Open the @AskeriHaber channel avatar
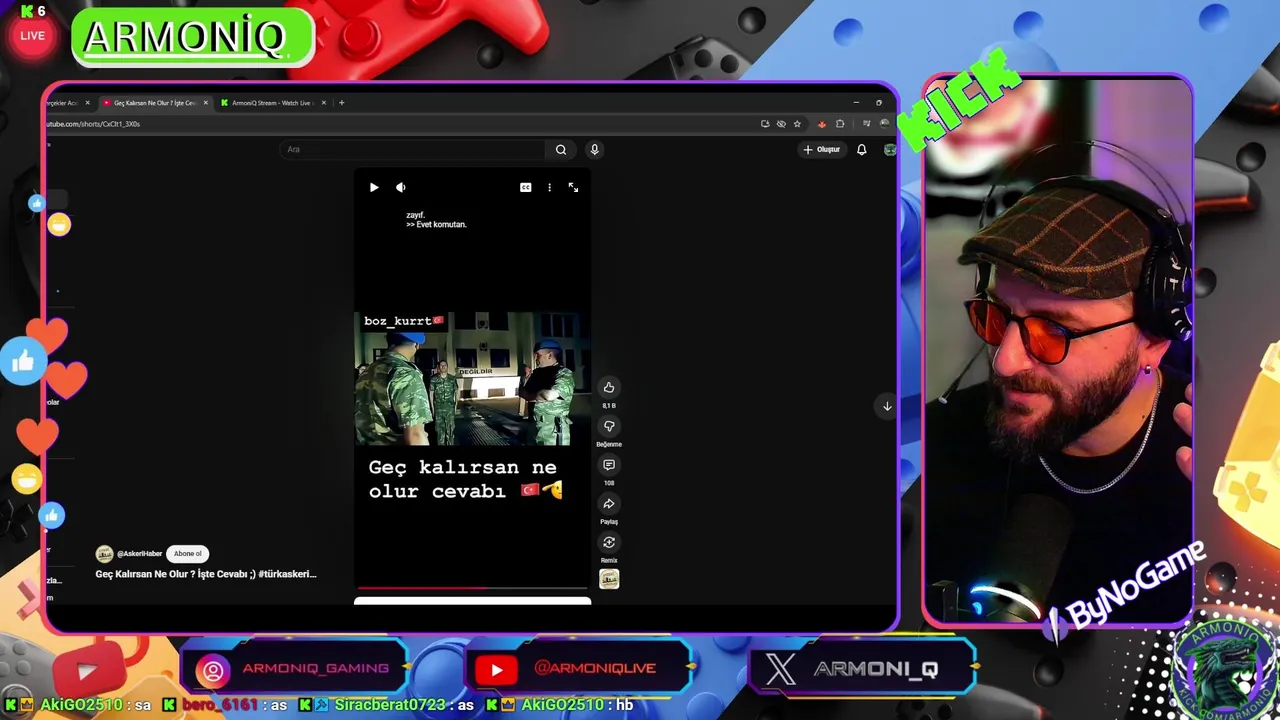Viewport: 1280px width, 720px height. [x=104, y=554]
